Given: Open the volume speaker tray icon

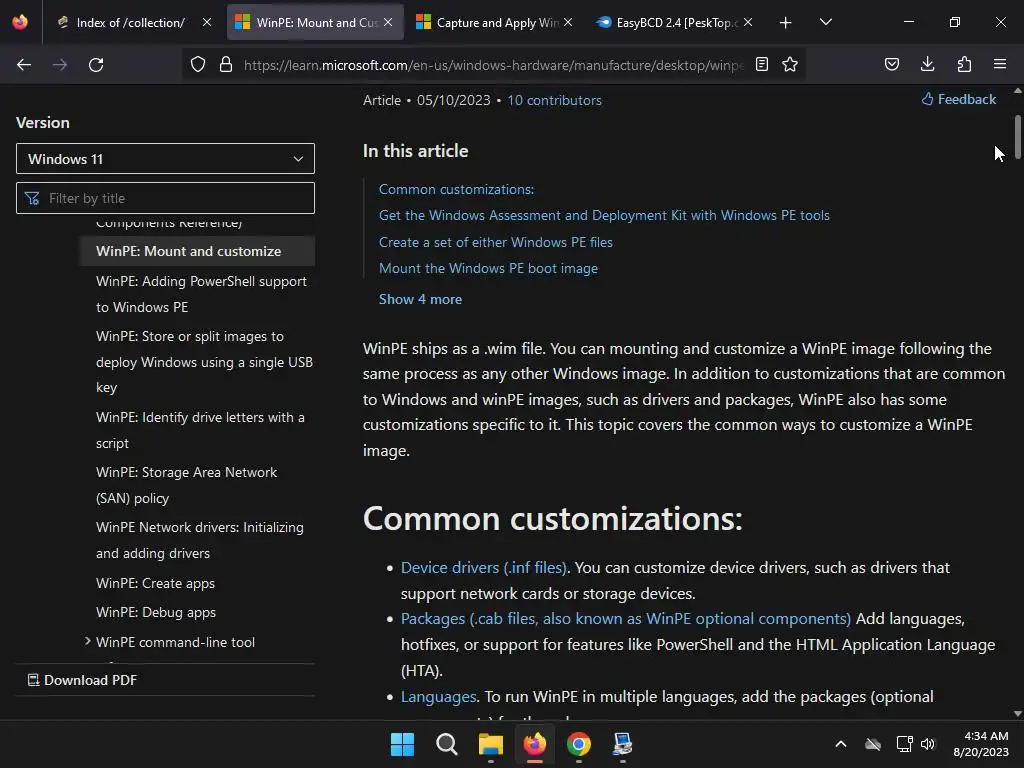Looking at the screenshot, I should 928,744.
